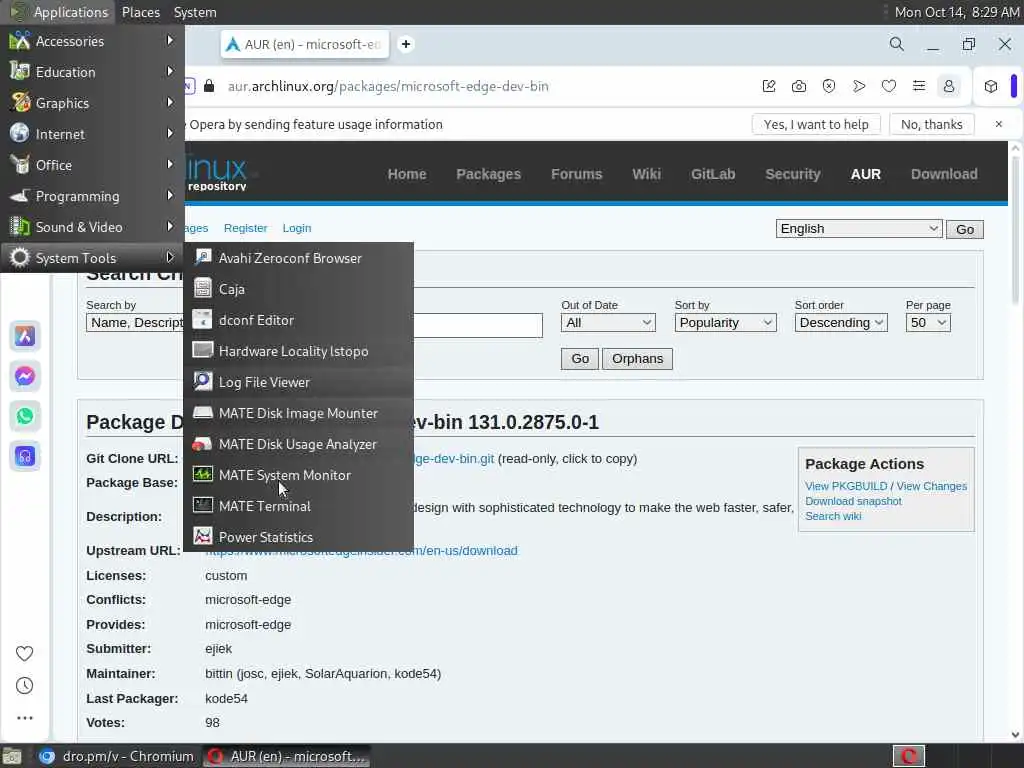Launch MATE Disk Image Mounter
Image resolution: width=1024 pixels, height=768 pixels.
coord(298,413)
